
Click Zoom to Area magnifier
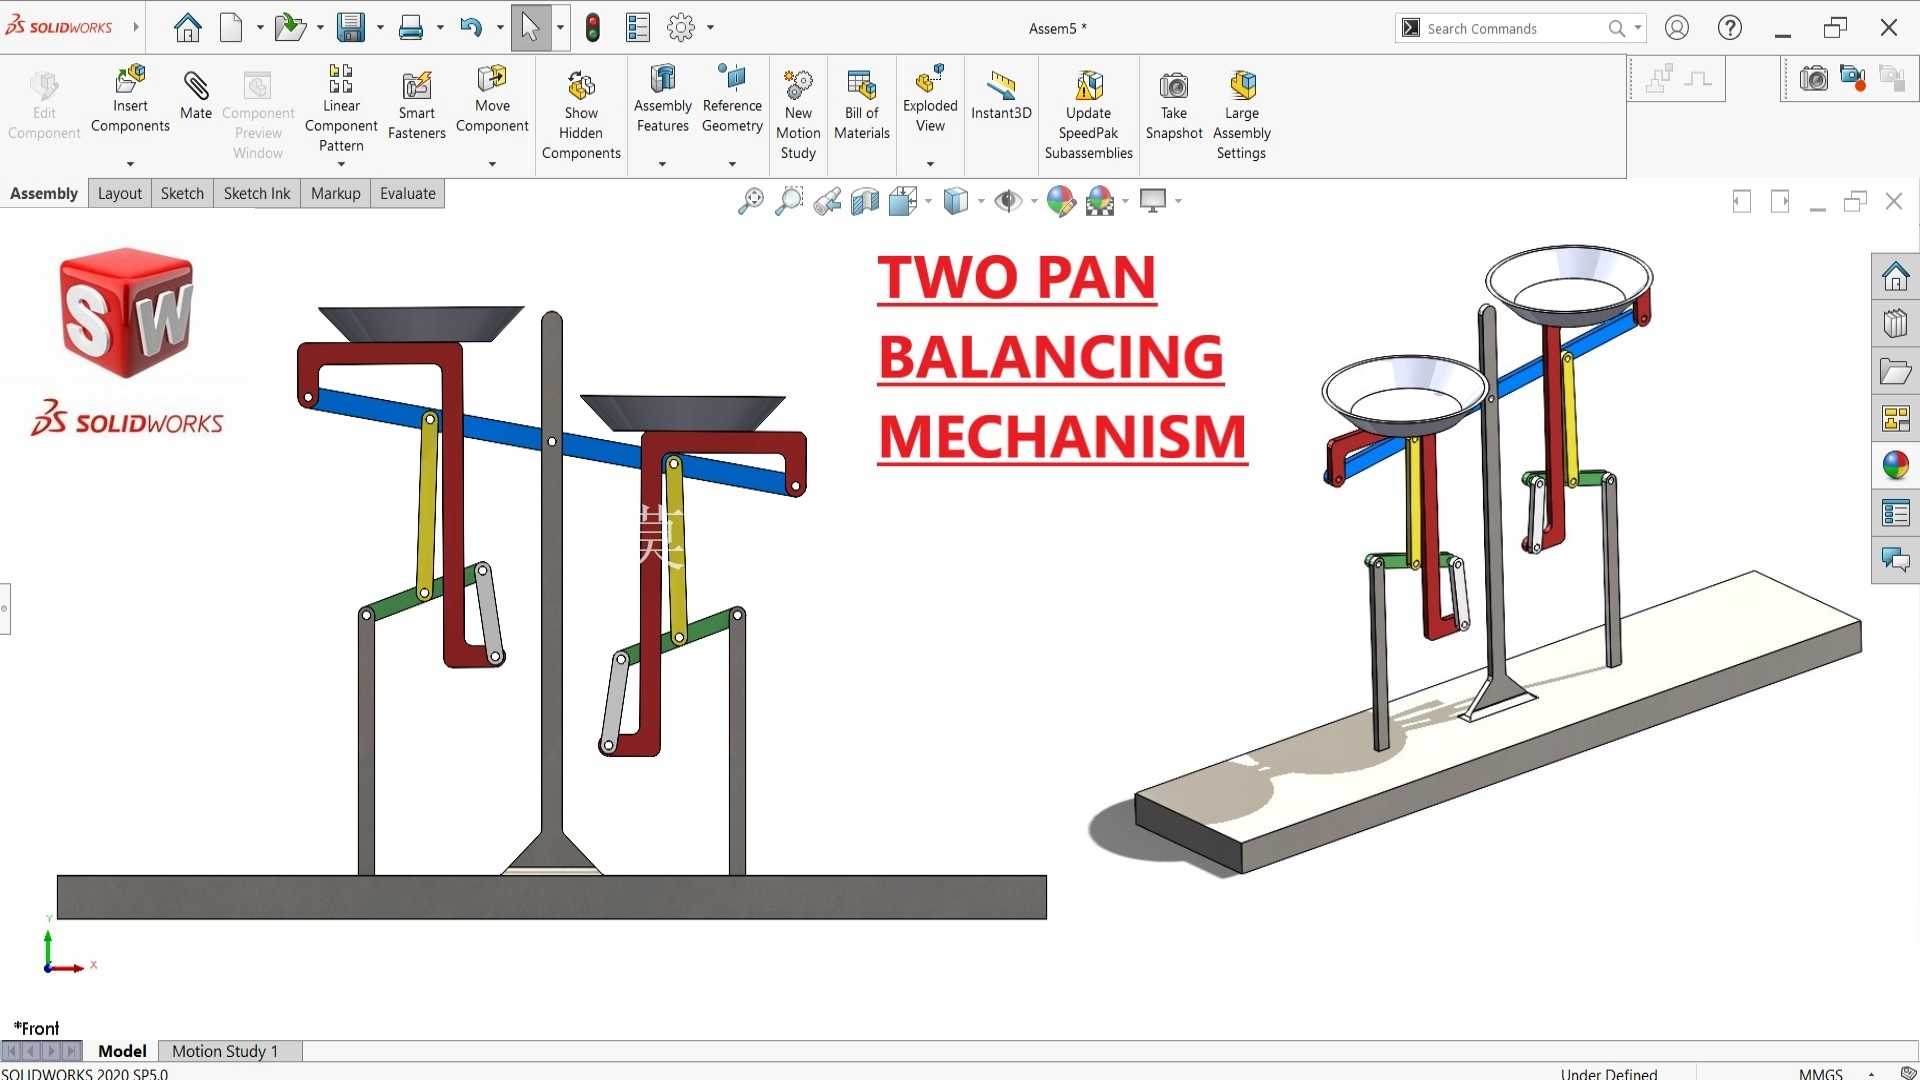pyautogui.click(x=789, y=201)
